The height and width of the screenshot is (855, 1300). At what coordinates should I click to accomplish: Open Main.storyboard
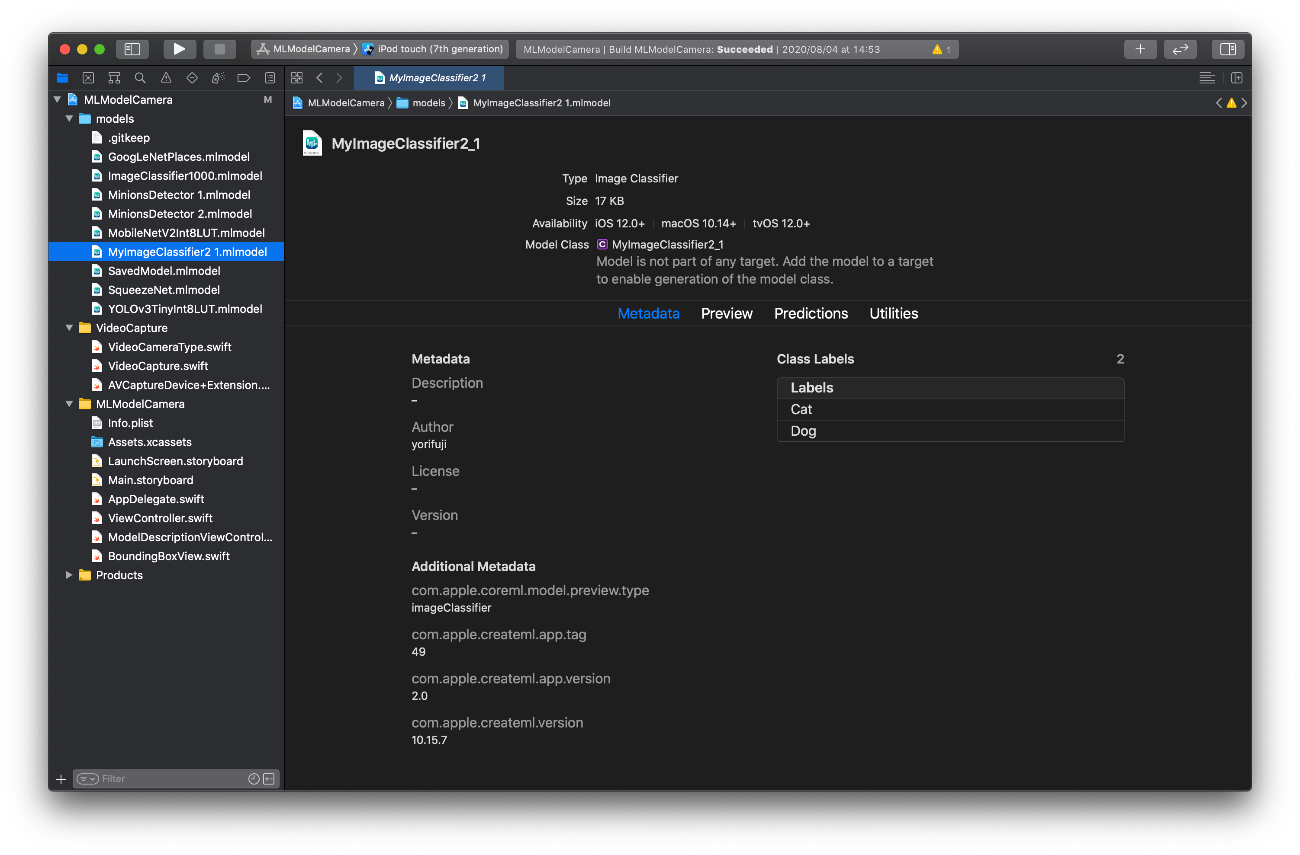tap(150, 480)
